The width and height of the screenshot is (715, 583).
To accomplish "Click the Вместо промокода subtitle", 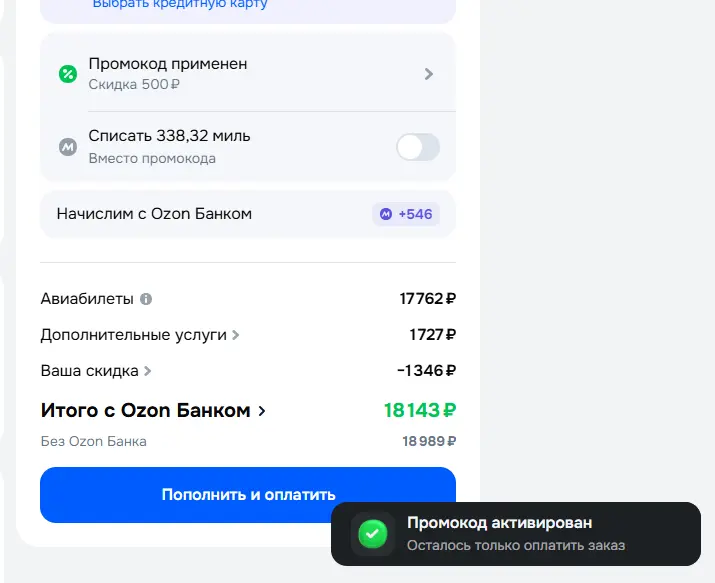I will (x=152, y=158).
